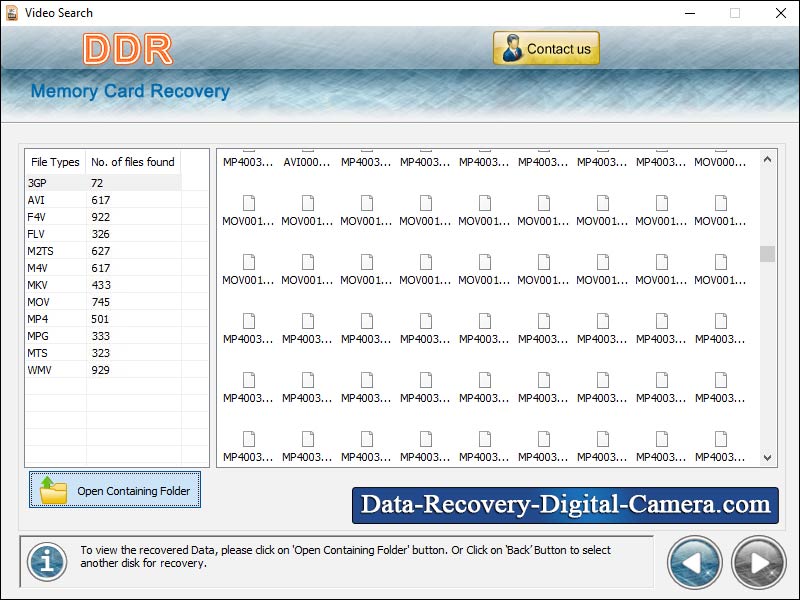Click the count 922 for F4V
Viewport: 800px width, 600px height.
click(x=101, y=217)
